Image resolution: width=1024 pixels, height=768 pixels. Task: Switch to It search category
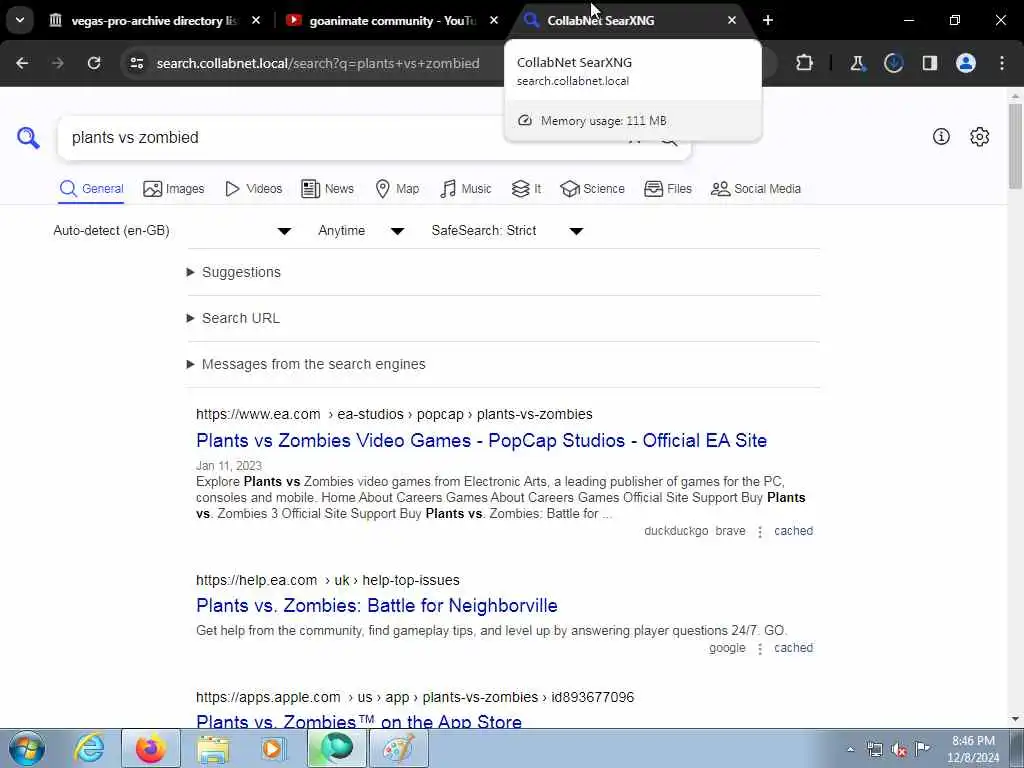click(x=526, y=189)
